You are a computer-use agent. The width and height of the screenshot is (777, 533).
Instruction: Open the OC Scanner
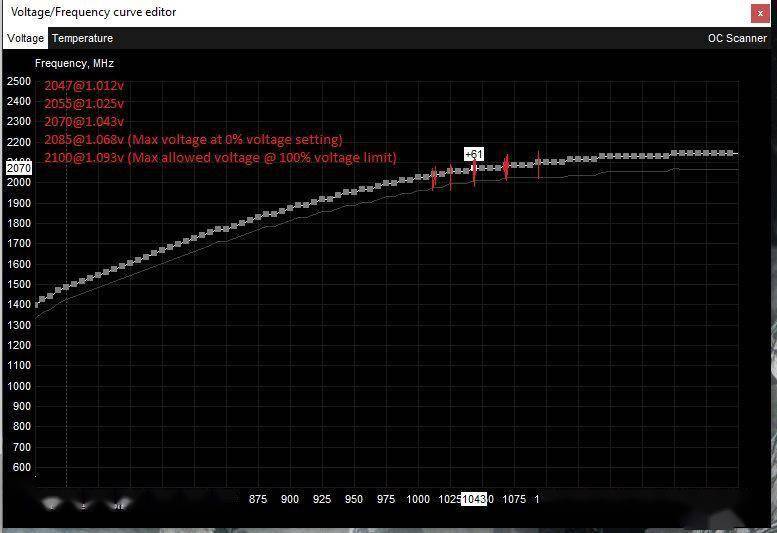click(737, 38)
